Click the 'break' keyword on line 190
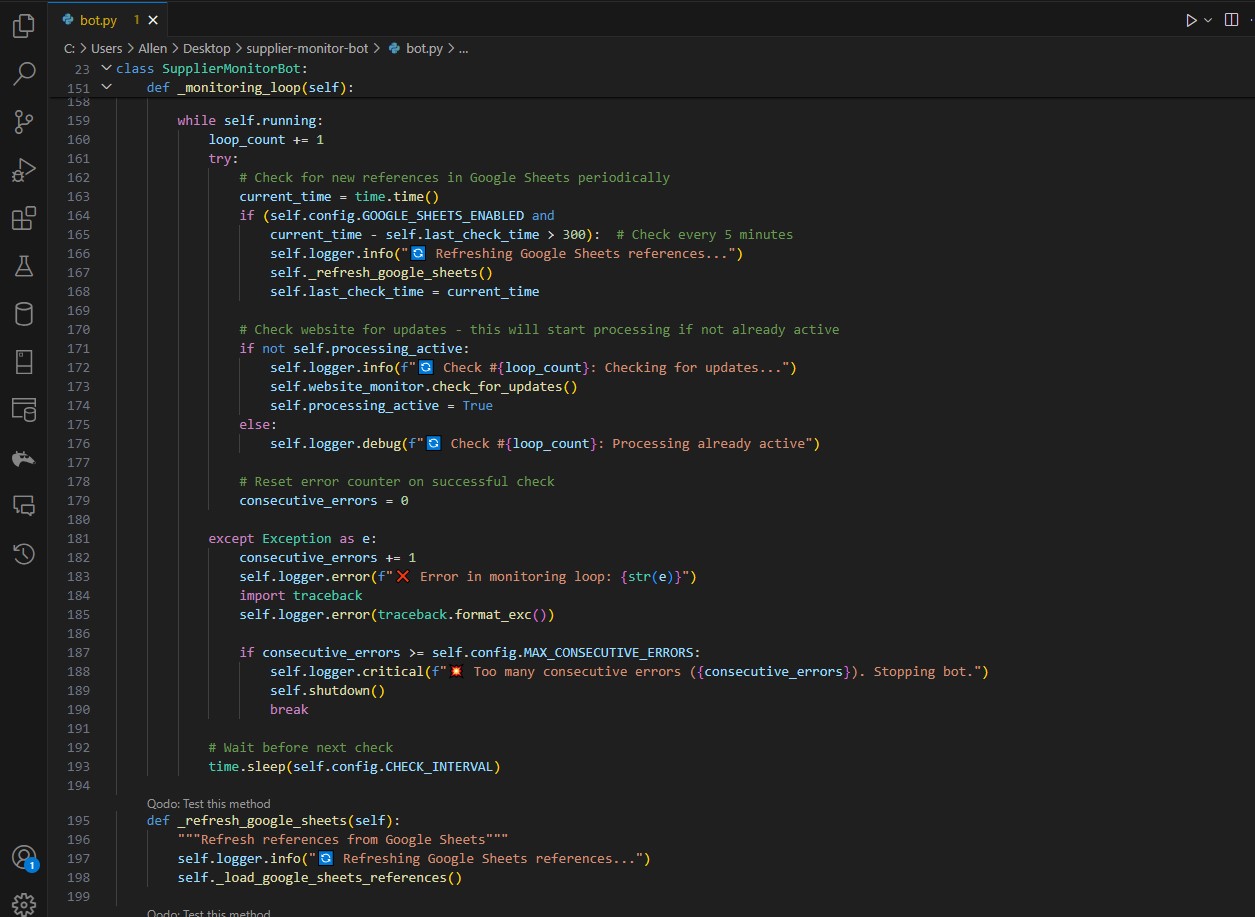 pos(289,709)
